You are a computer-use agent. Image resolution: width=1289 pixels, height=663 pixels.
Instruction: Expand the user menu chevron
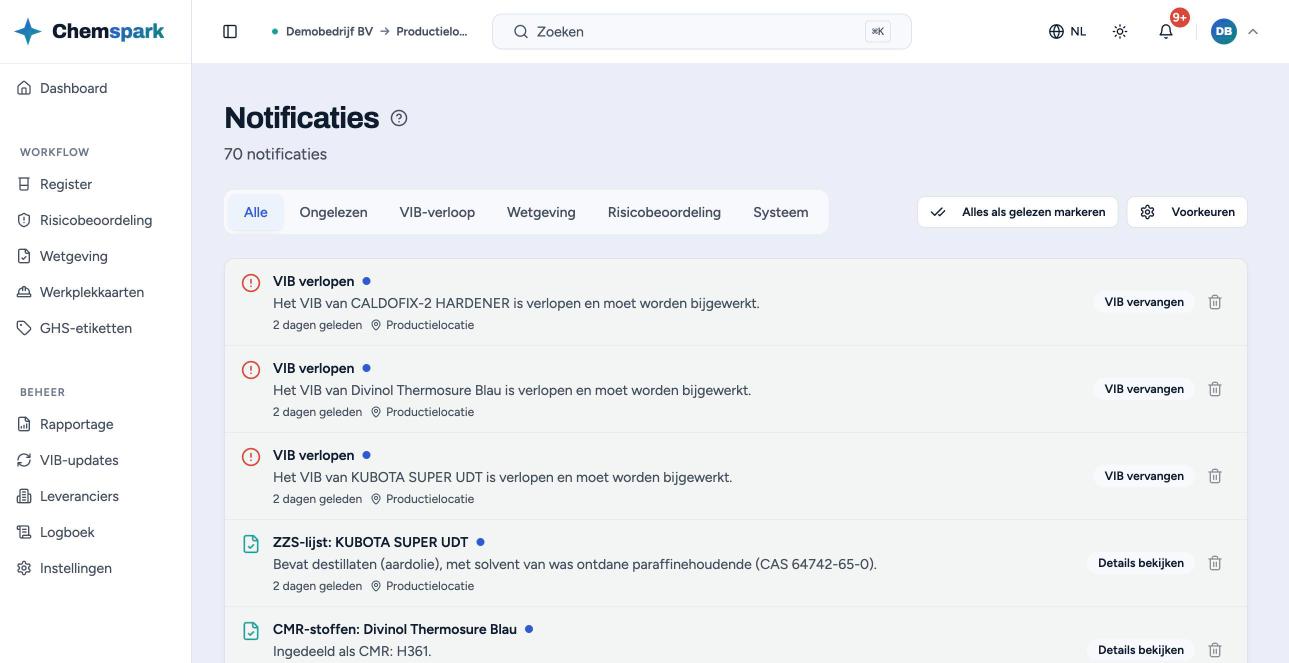tap(1253, 31)
